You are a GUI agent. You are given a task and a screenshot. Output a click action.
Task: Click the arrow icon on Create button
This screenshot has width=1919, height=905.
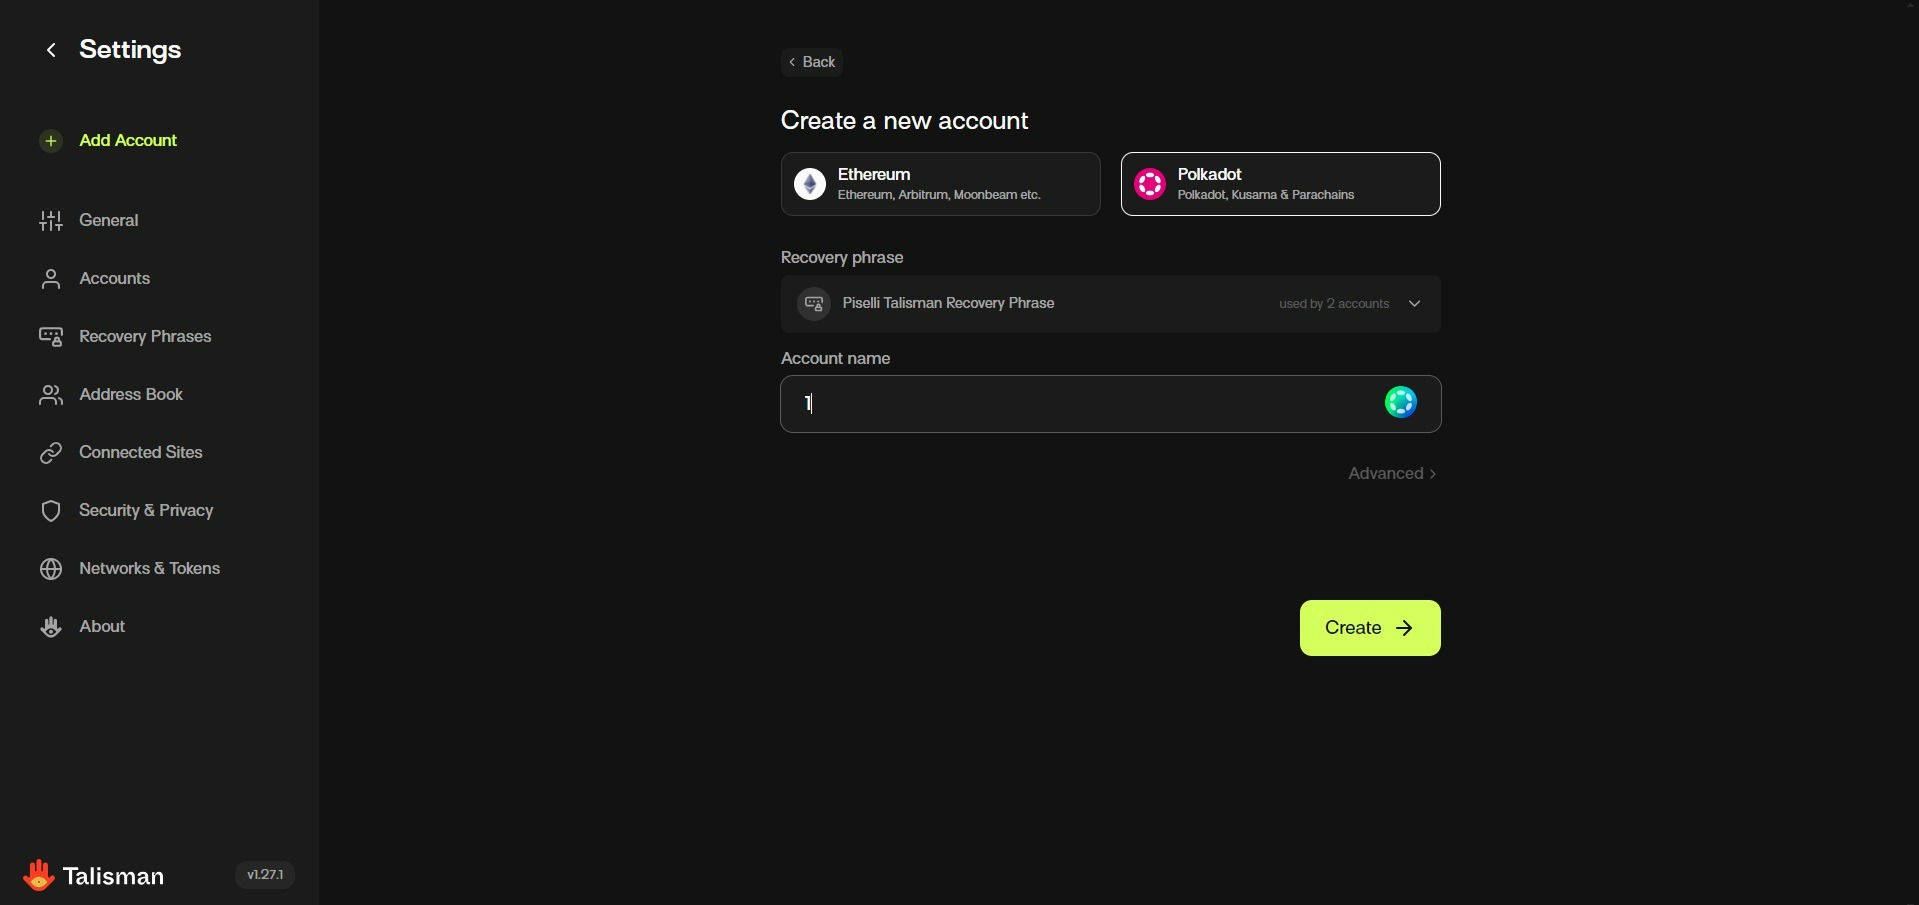[x=1405, y=628]
